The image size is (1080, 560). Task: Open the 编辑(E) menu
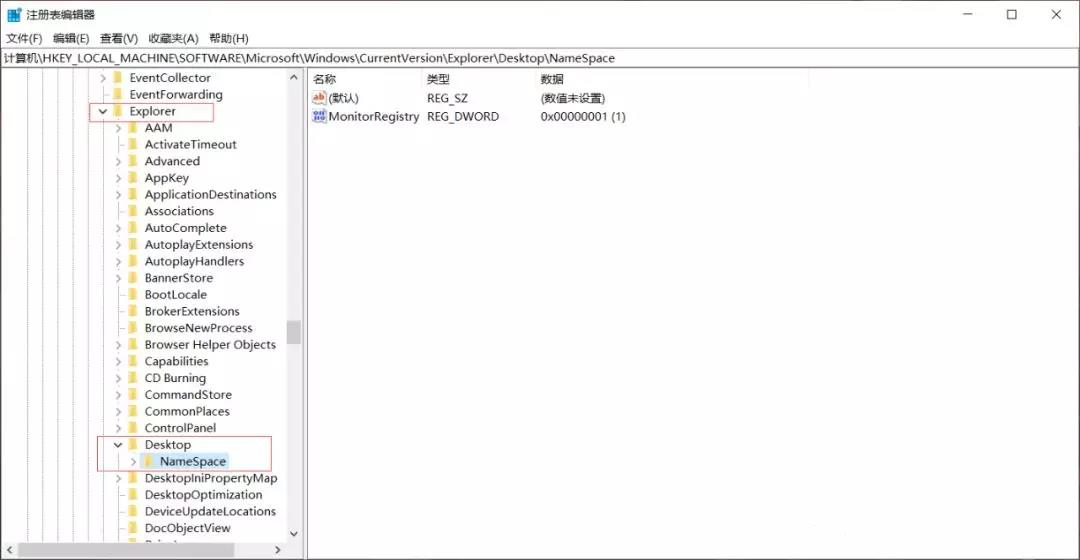71,39
